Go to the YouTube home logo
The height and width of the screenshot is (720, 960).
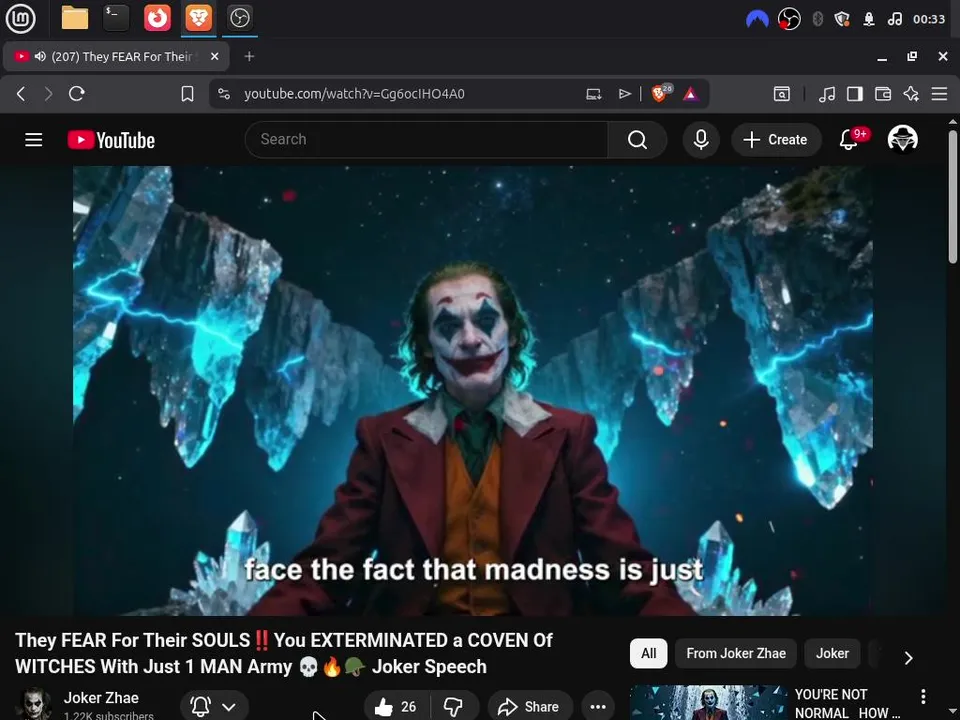[111, 140]
